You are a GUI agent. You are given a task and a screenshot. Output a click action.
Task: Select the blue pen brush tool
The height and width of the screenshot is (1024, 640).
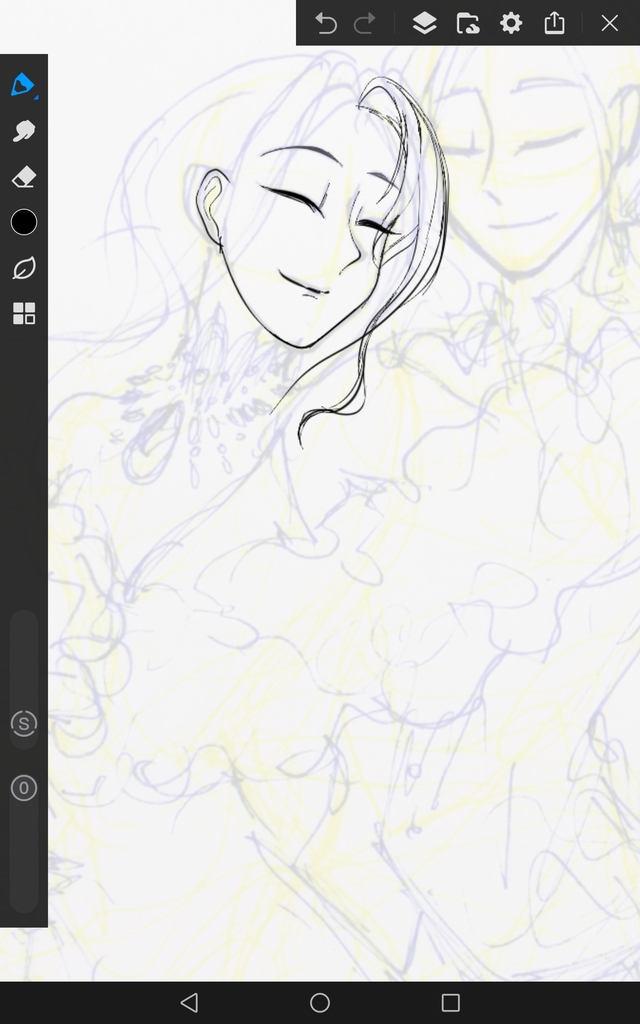24,85
